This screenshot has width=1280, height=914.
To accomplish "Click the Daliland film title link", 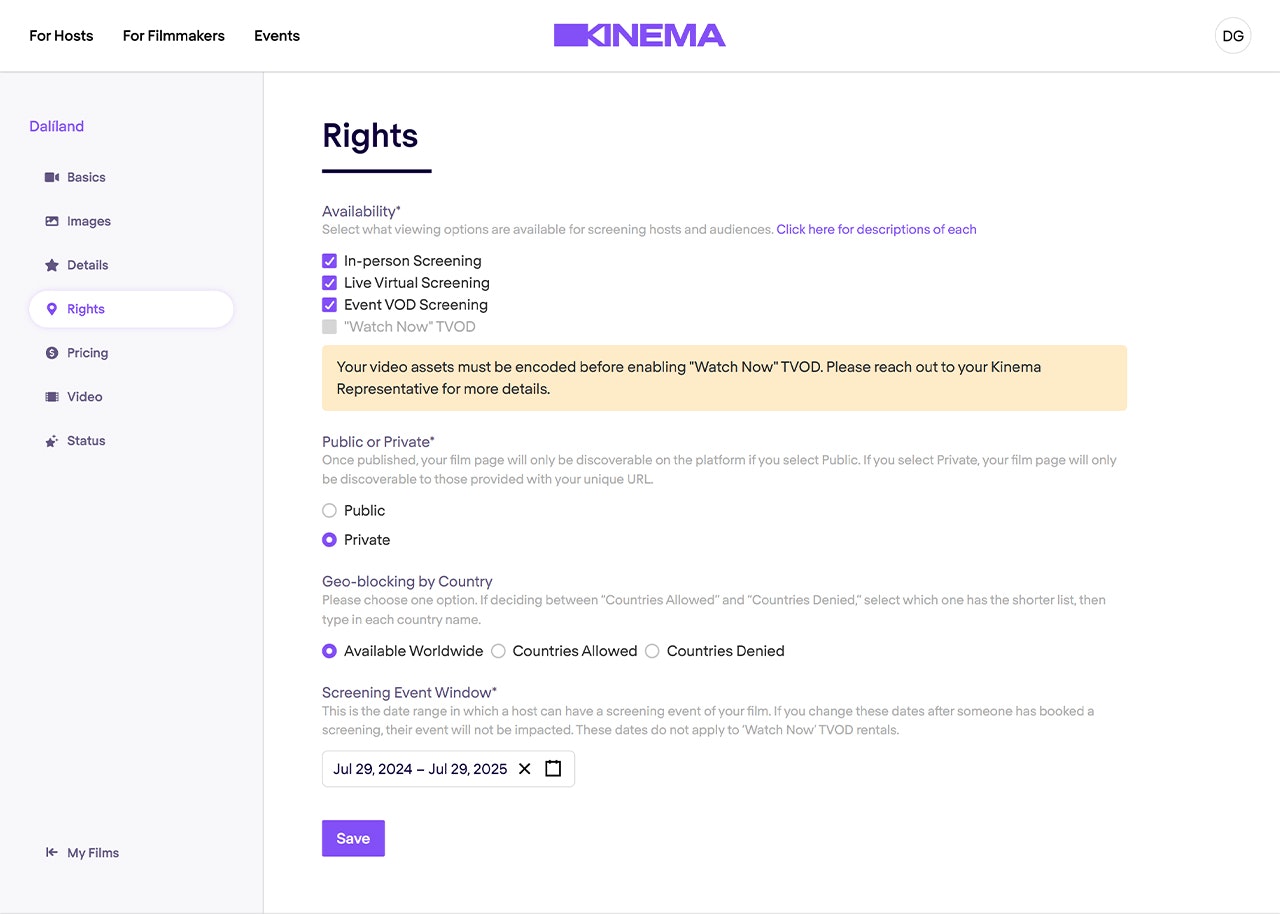I will tap(57, 127).
